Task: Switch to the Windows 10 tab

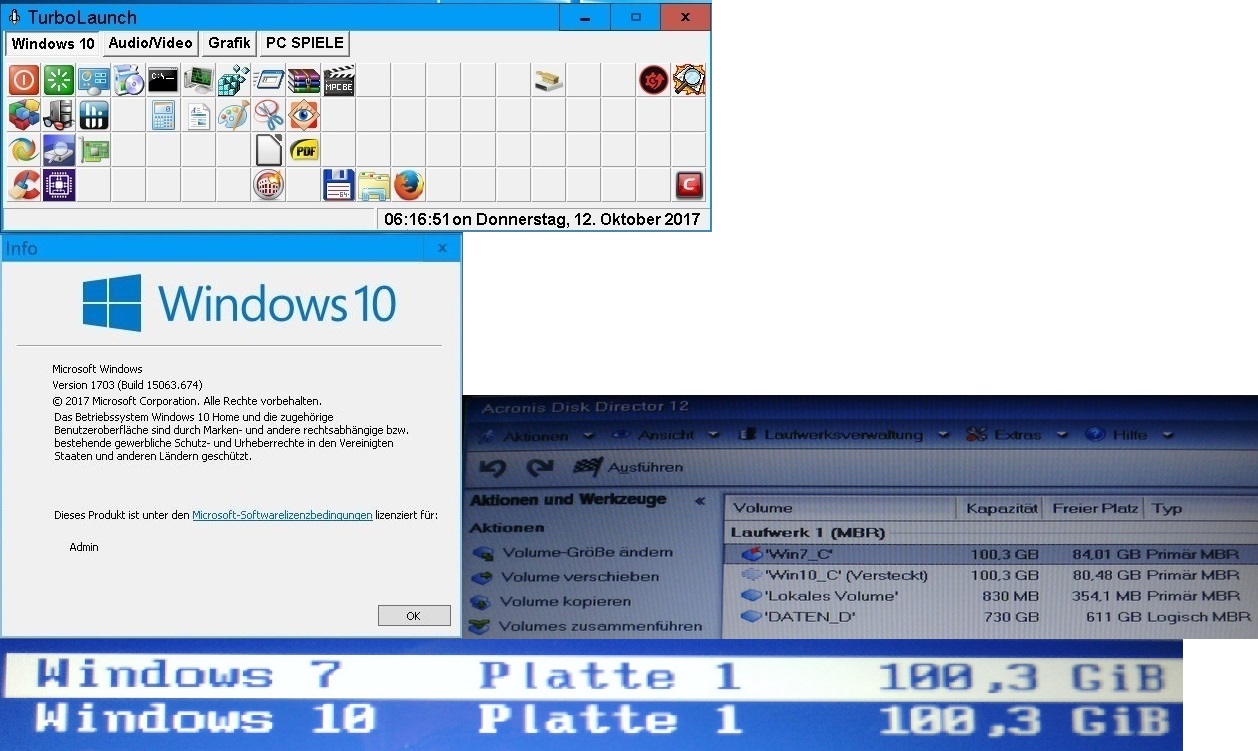Action: tap(53, 44)
